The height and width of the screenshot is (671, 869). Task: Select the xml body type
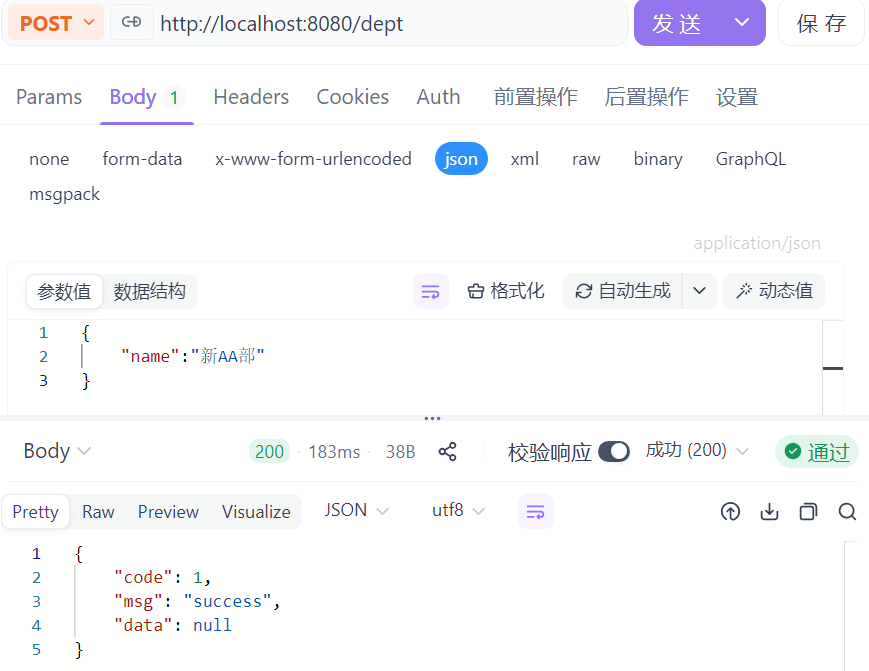(524, 159)
